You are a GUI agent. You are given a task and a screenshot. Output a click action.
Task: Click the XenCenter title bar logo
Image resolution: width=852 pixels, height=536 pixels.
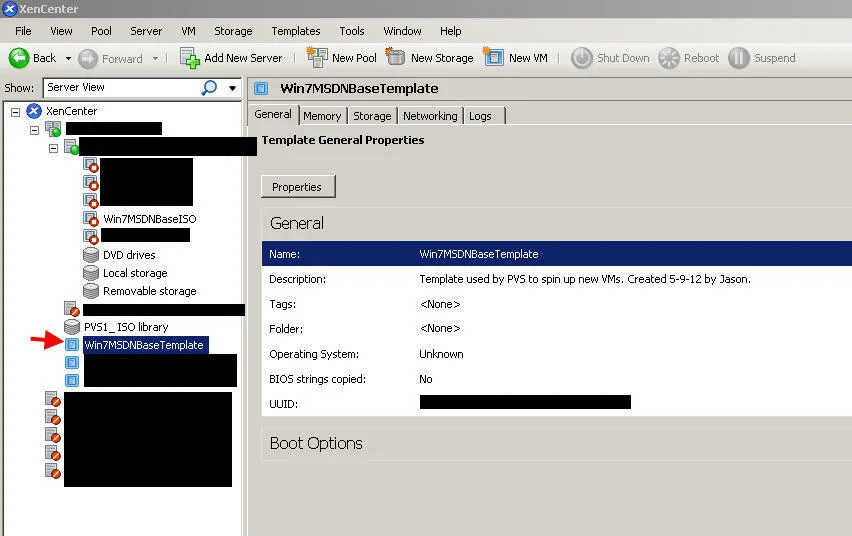[x=10, y=9]
